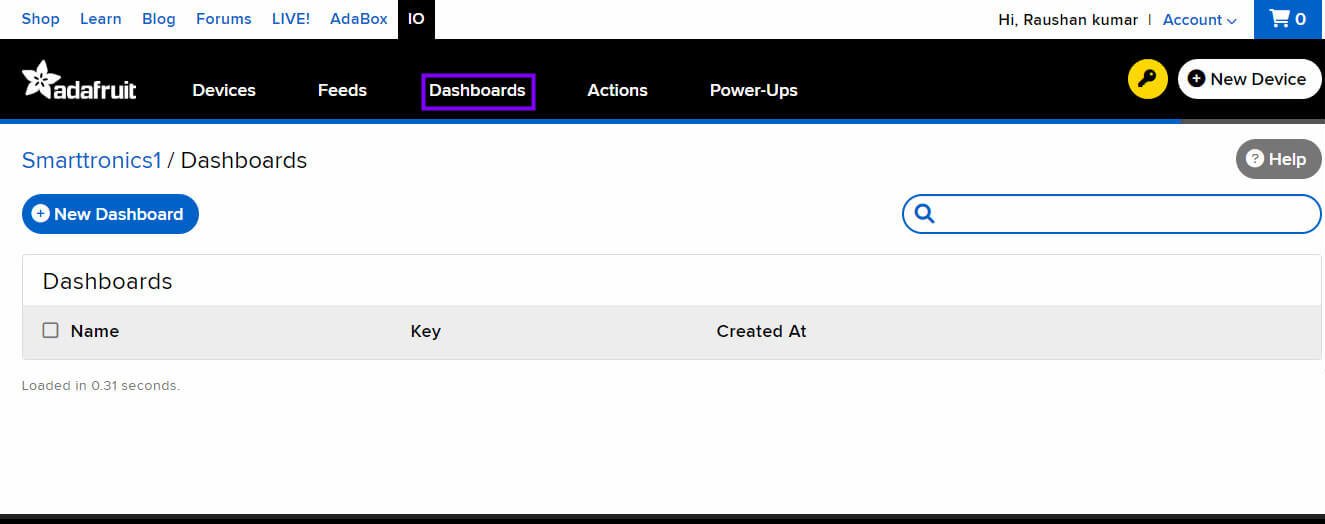Expand the Account dropdown
The image size is (1325, 524).
pos(1199,19)
